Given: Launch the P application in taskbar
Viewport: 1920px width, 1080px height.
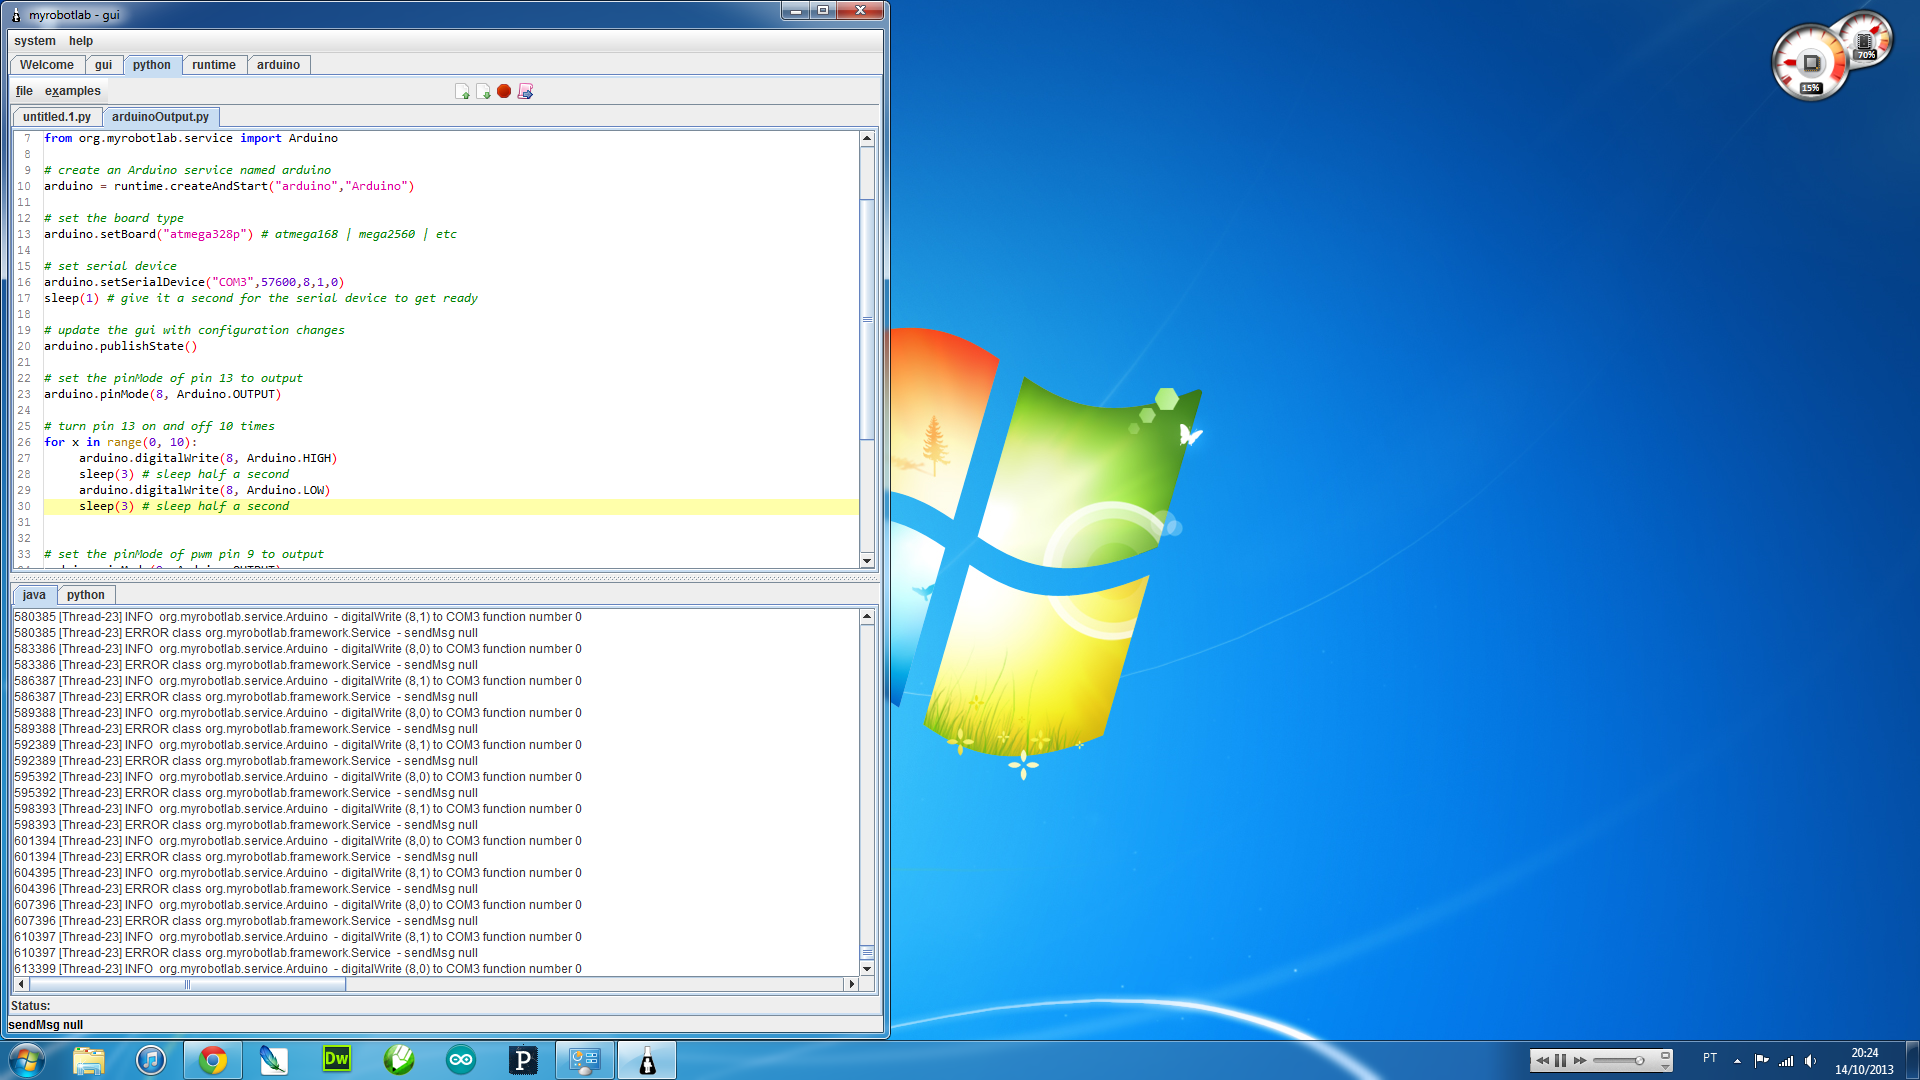Looking at the screenshot, I should pyautogui.click(x=523, y=1060).
